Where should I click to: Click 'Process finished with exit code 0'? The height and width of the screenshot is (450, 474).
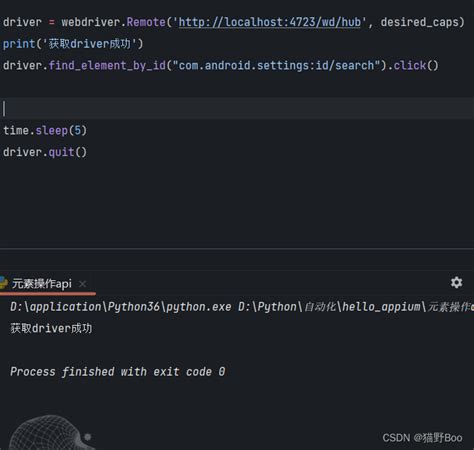point(118,372)
